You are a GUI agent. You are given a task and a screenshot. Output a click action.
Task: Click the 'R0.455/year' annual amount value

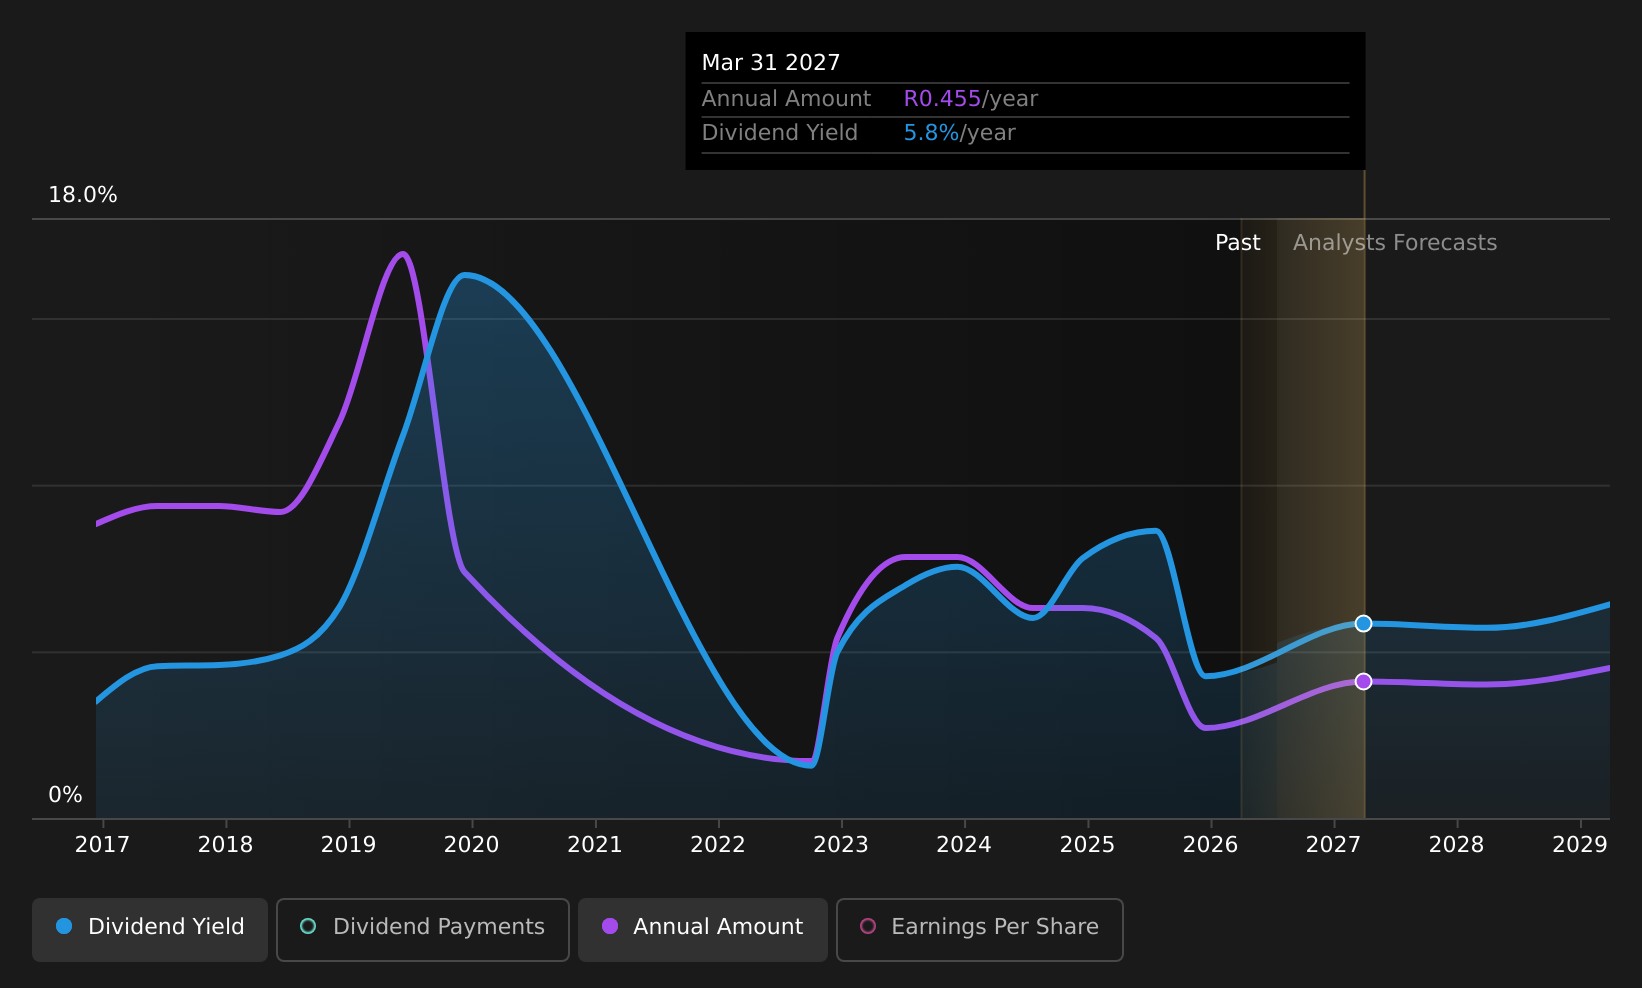click(971, 99)
